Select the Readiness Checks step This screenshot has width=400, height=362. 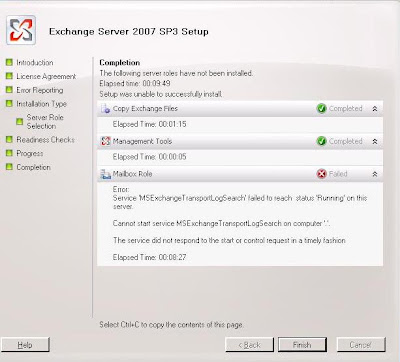coord(45,140)
